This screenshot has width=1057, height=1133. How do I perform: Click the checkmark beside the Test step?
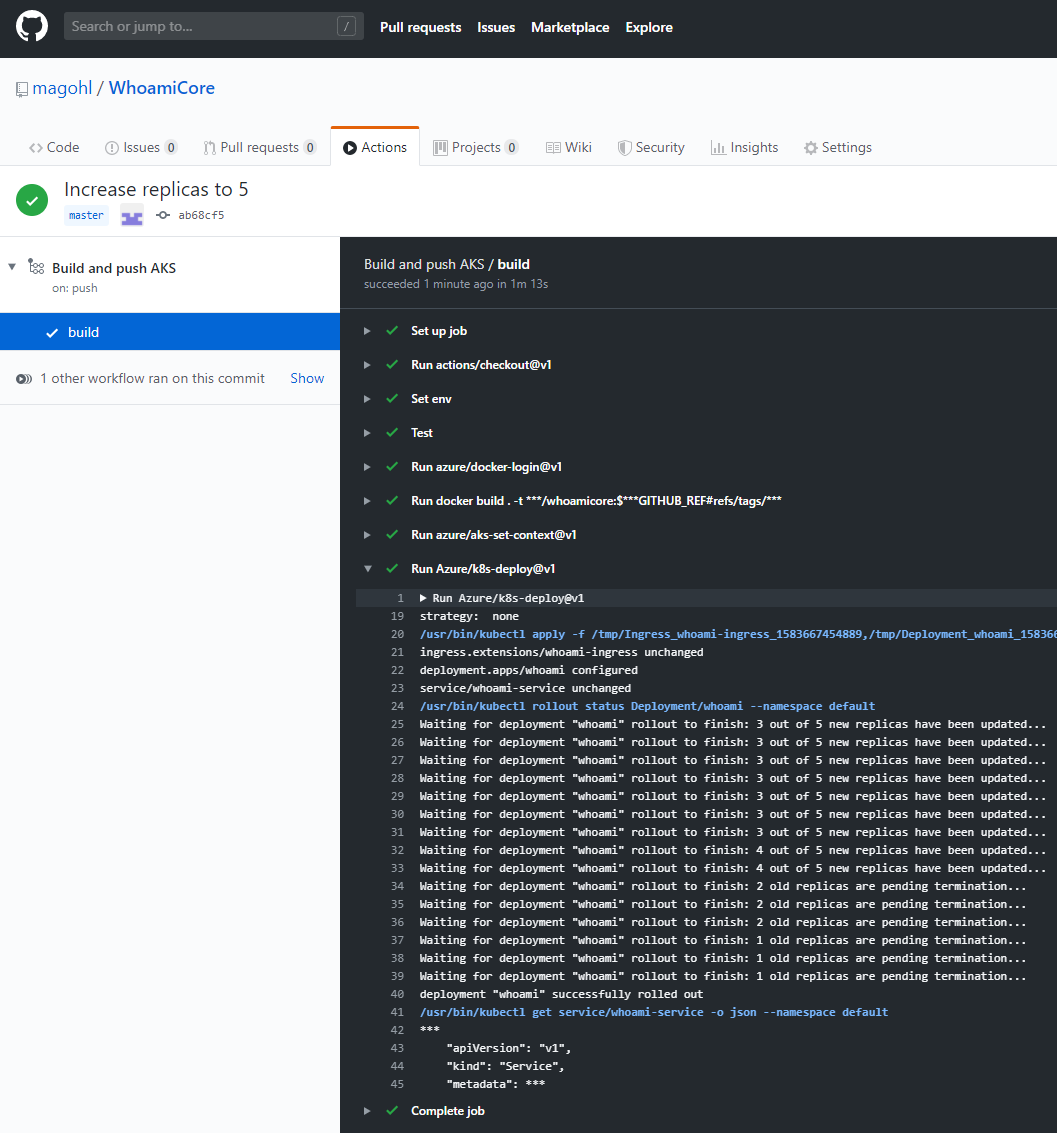point(391,432)
